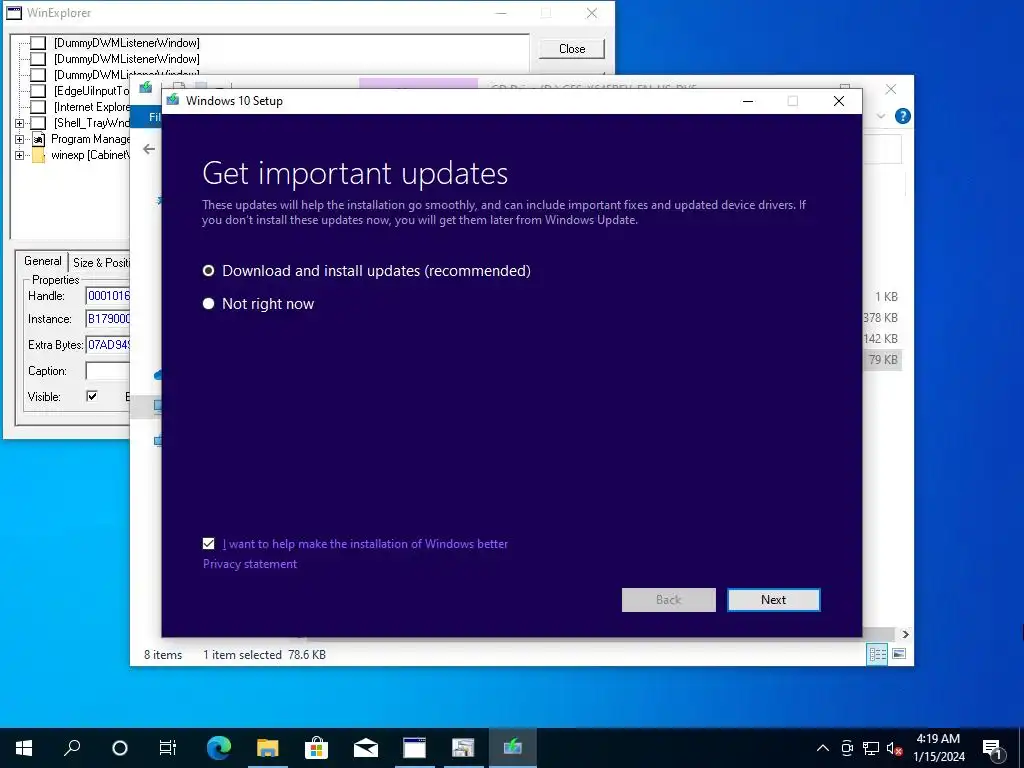Viewport: 1024px width, 768px height.
Task: Click Windows 10 Setup title bar icon
Action: [172, 100]
